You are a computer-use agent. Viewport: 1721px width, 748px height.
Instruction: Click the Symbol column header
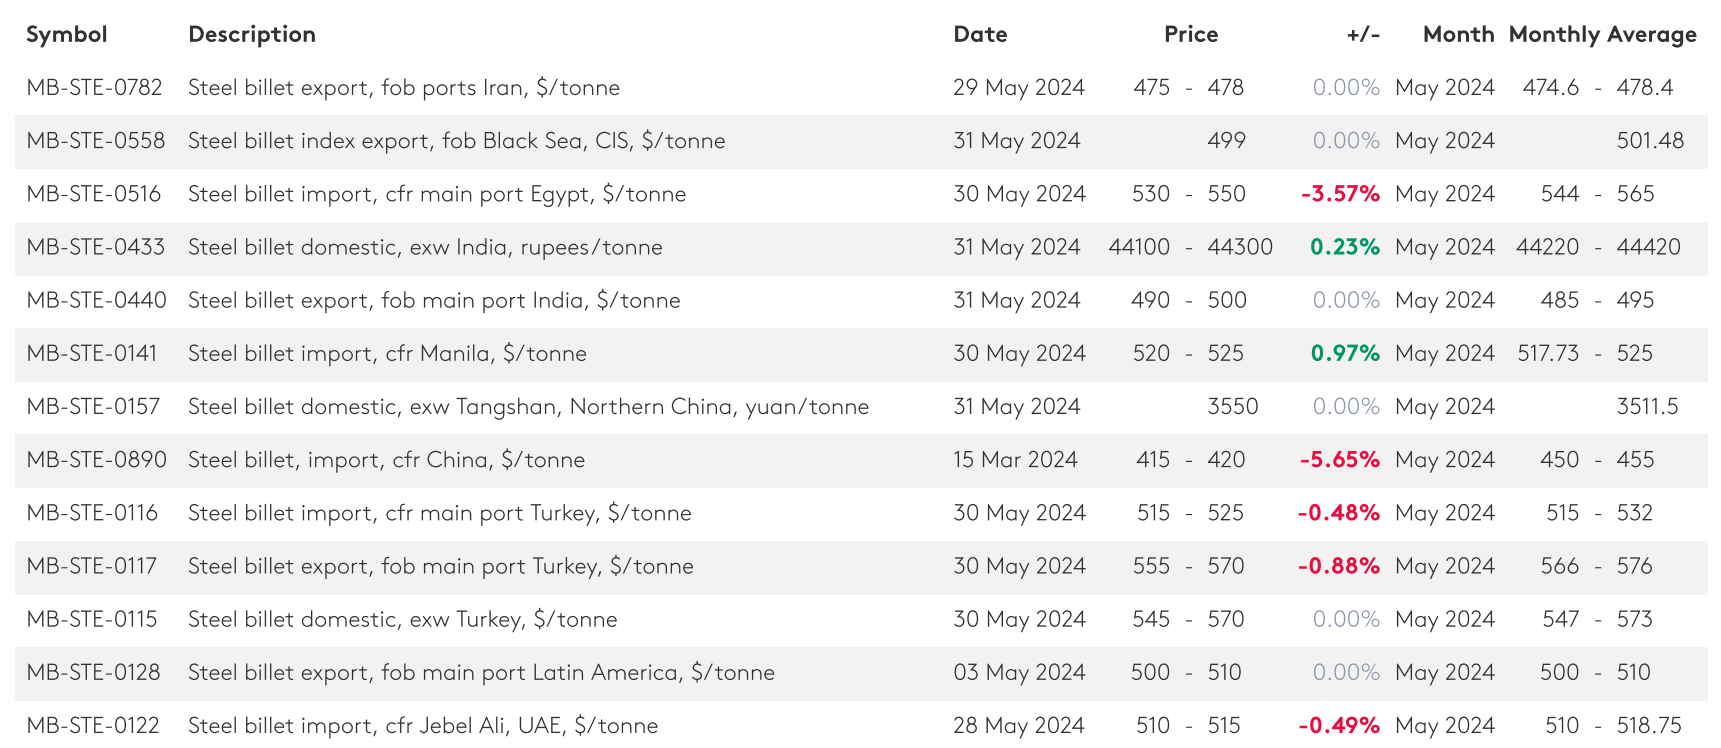point(66,35)
